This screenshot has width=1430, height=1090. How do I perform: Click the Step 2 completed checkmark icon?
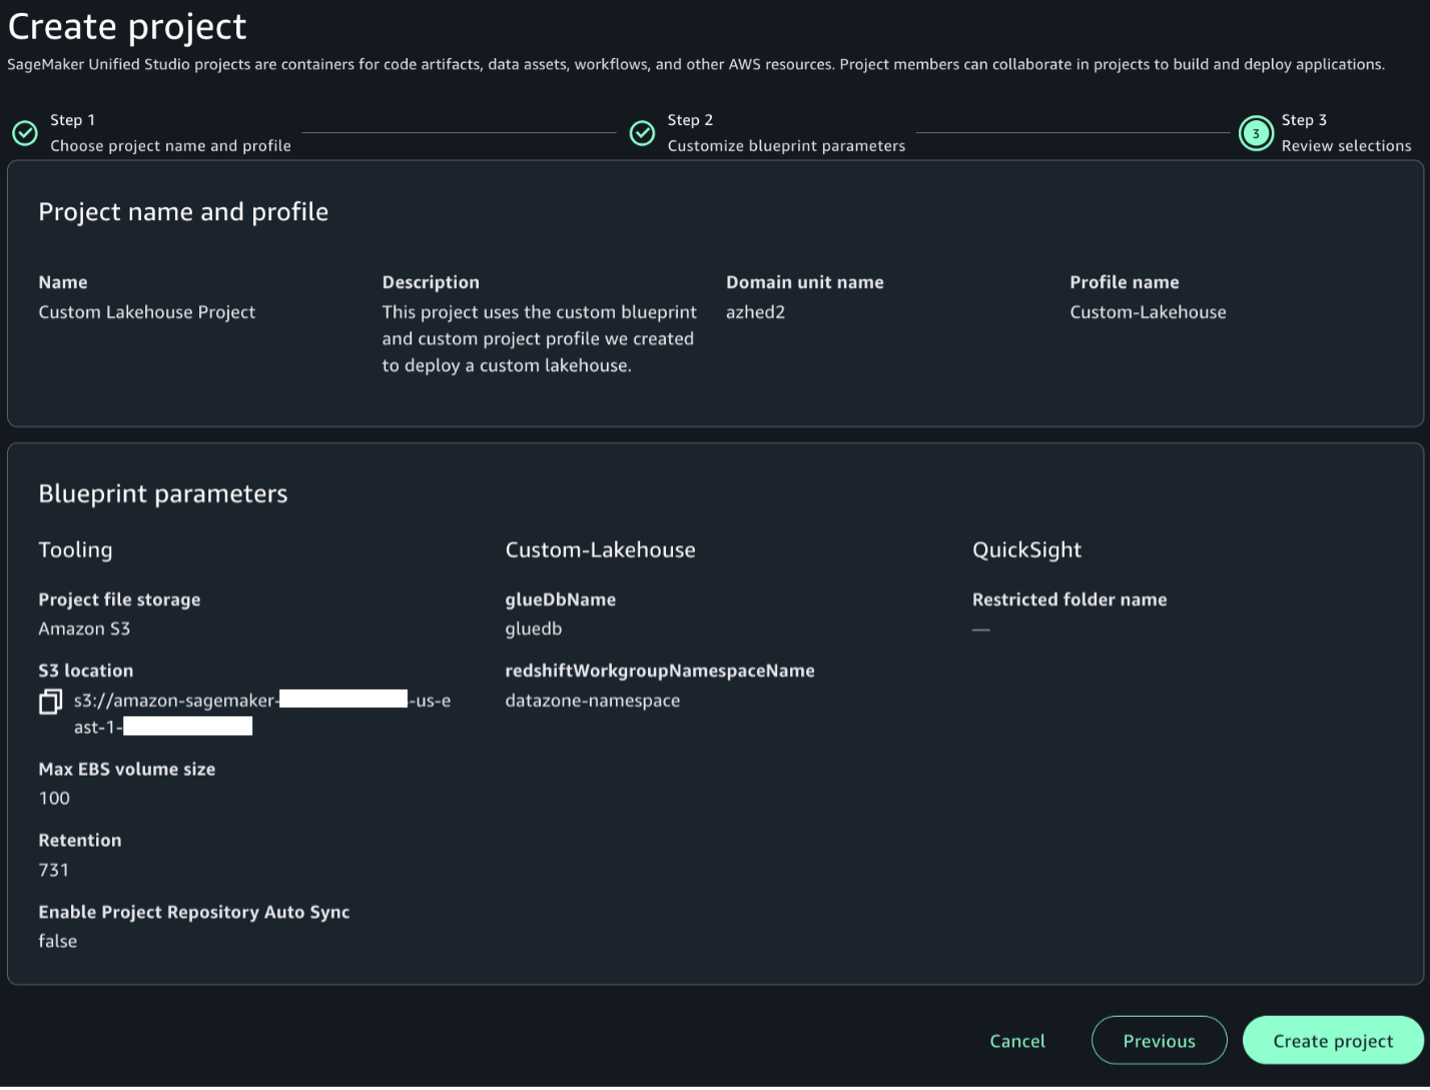pos(642,133)
